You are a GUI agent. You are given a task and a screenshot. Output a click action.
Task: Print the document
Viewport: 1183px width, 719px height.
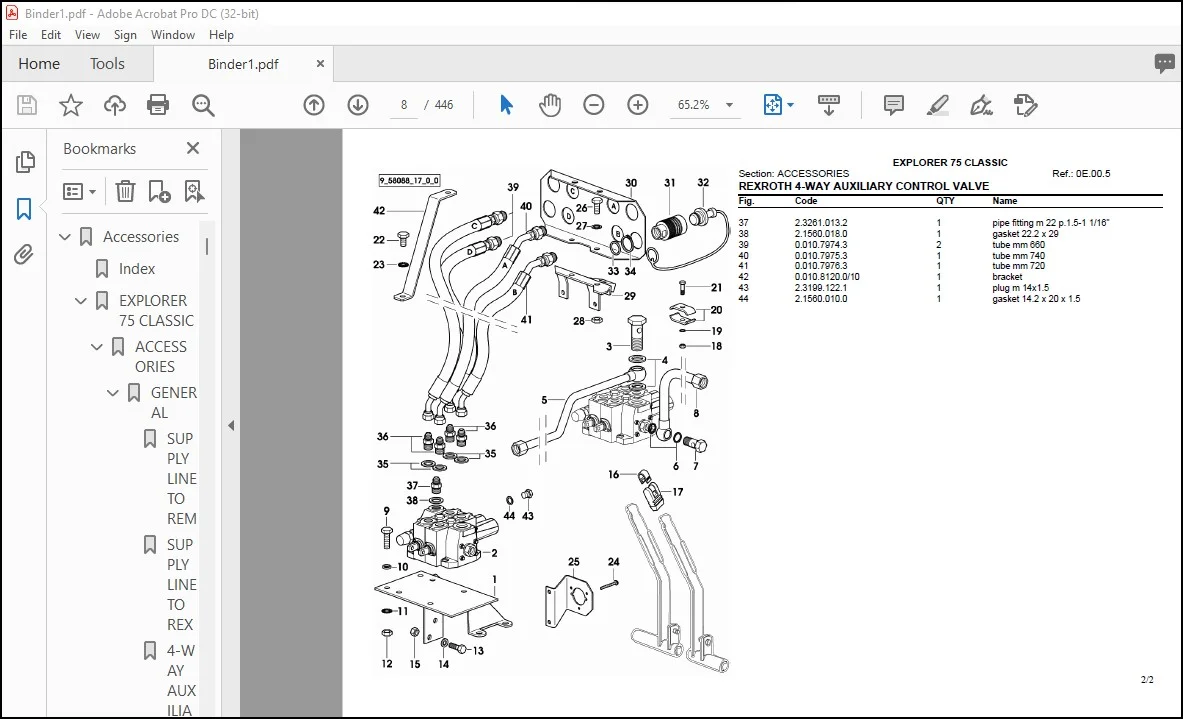click(158, 105)
